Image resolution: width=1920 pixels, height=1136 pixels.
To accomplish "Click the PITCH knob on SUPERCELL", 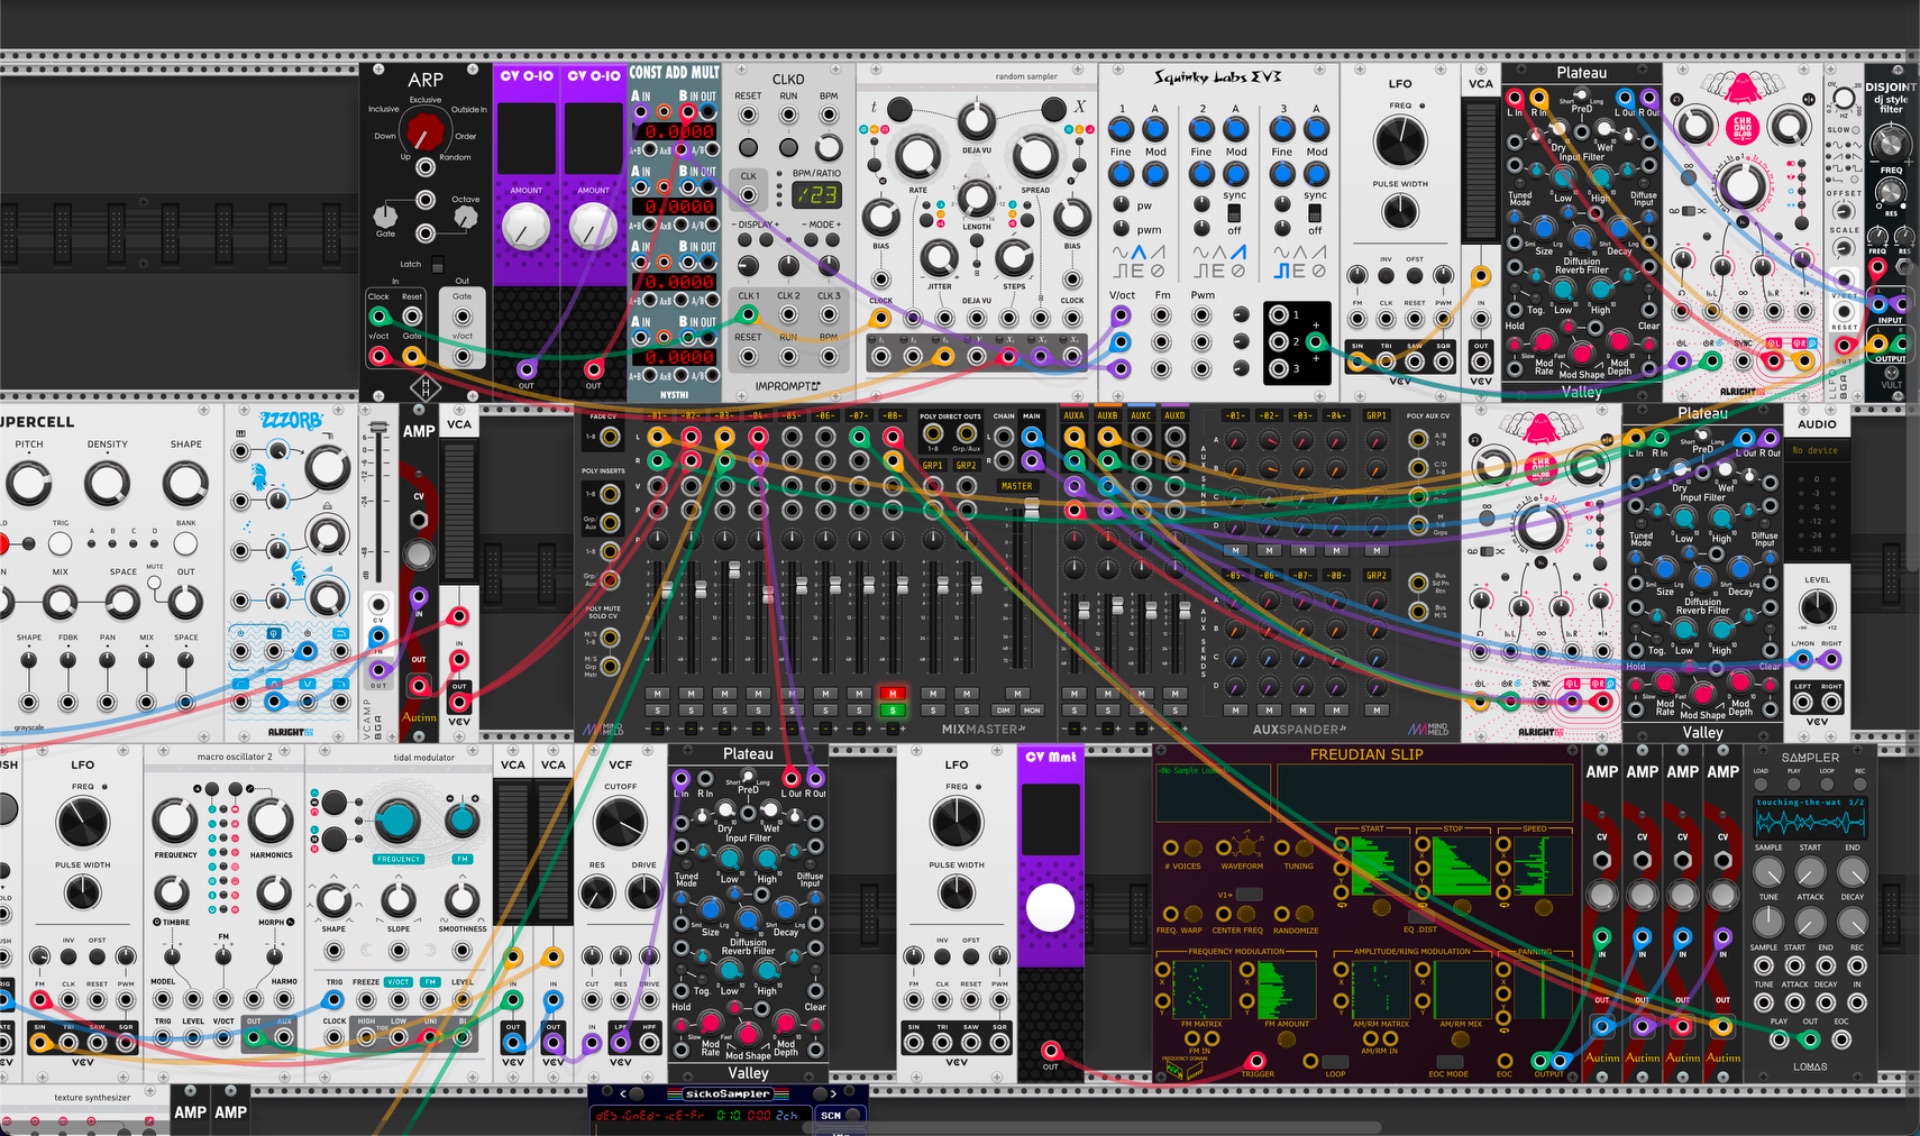I will pyautogui.click(x=29, y=484).
